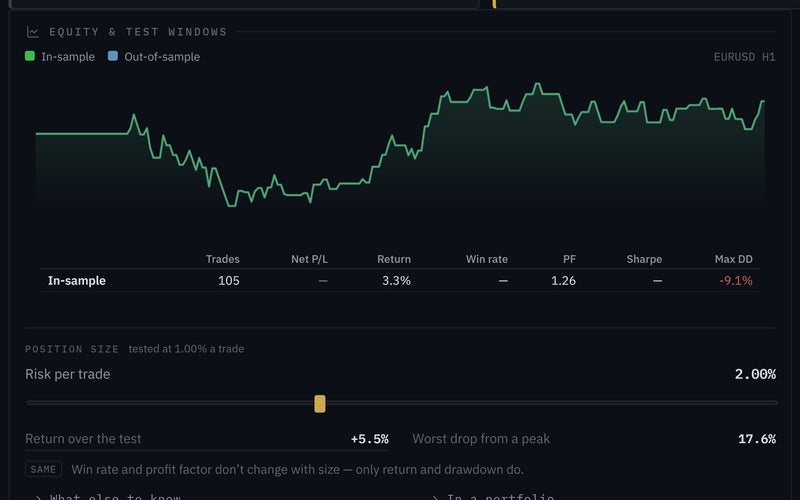
Task: Click the Max DD column header
Action: point(734,259)
